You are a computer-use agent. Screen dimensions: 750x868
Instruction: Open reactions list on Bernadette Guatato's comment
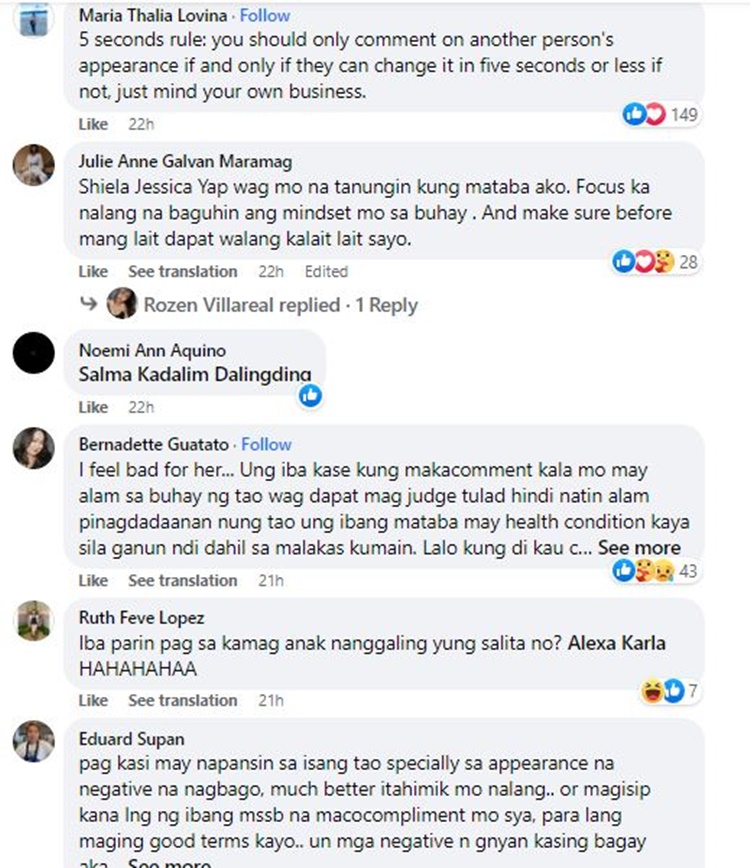point(655,570)
